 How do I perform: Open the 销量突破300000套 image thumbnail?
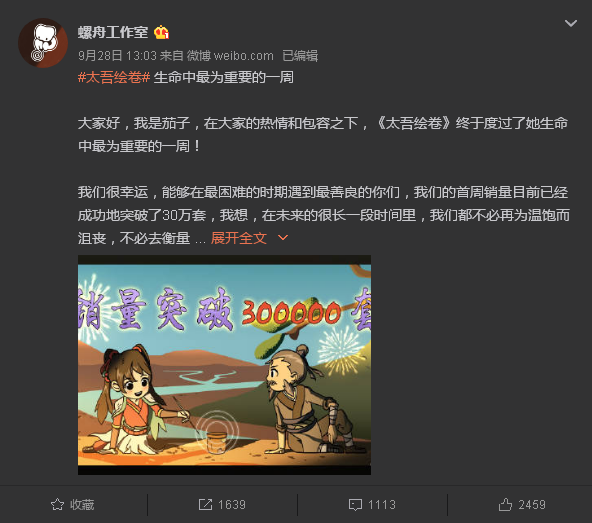coord(224,365)
